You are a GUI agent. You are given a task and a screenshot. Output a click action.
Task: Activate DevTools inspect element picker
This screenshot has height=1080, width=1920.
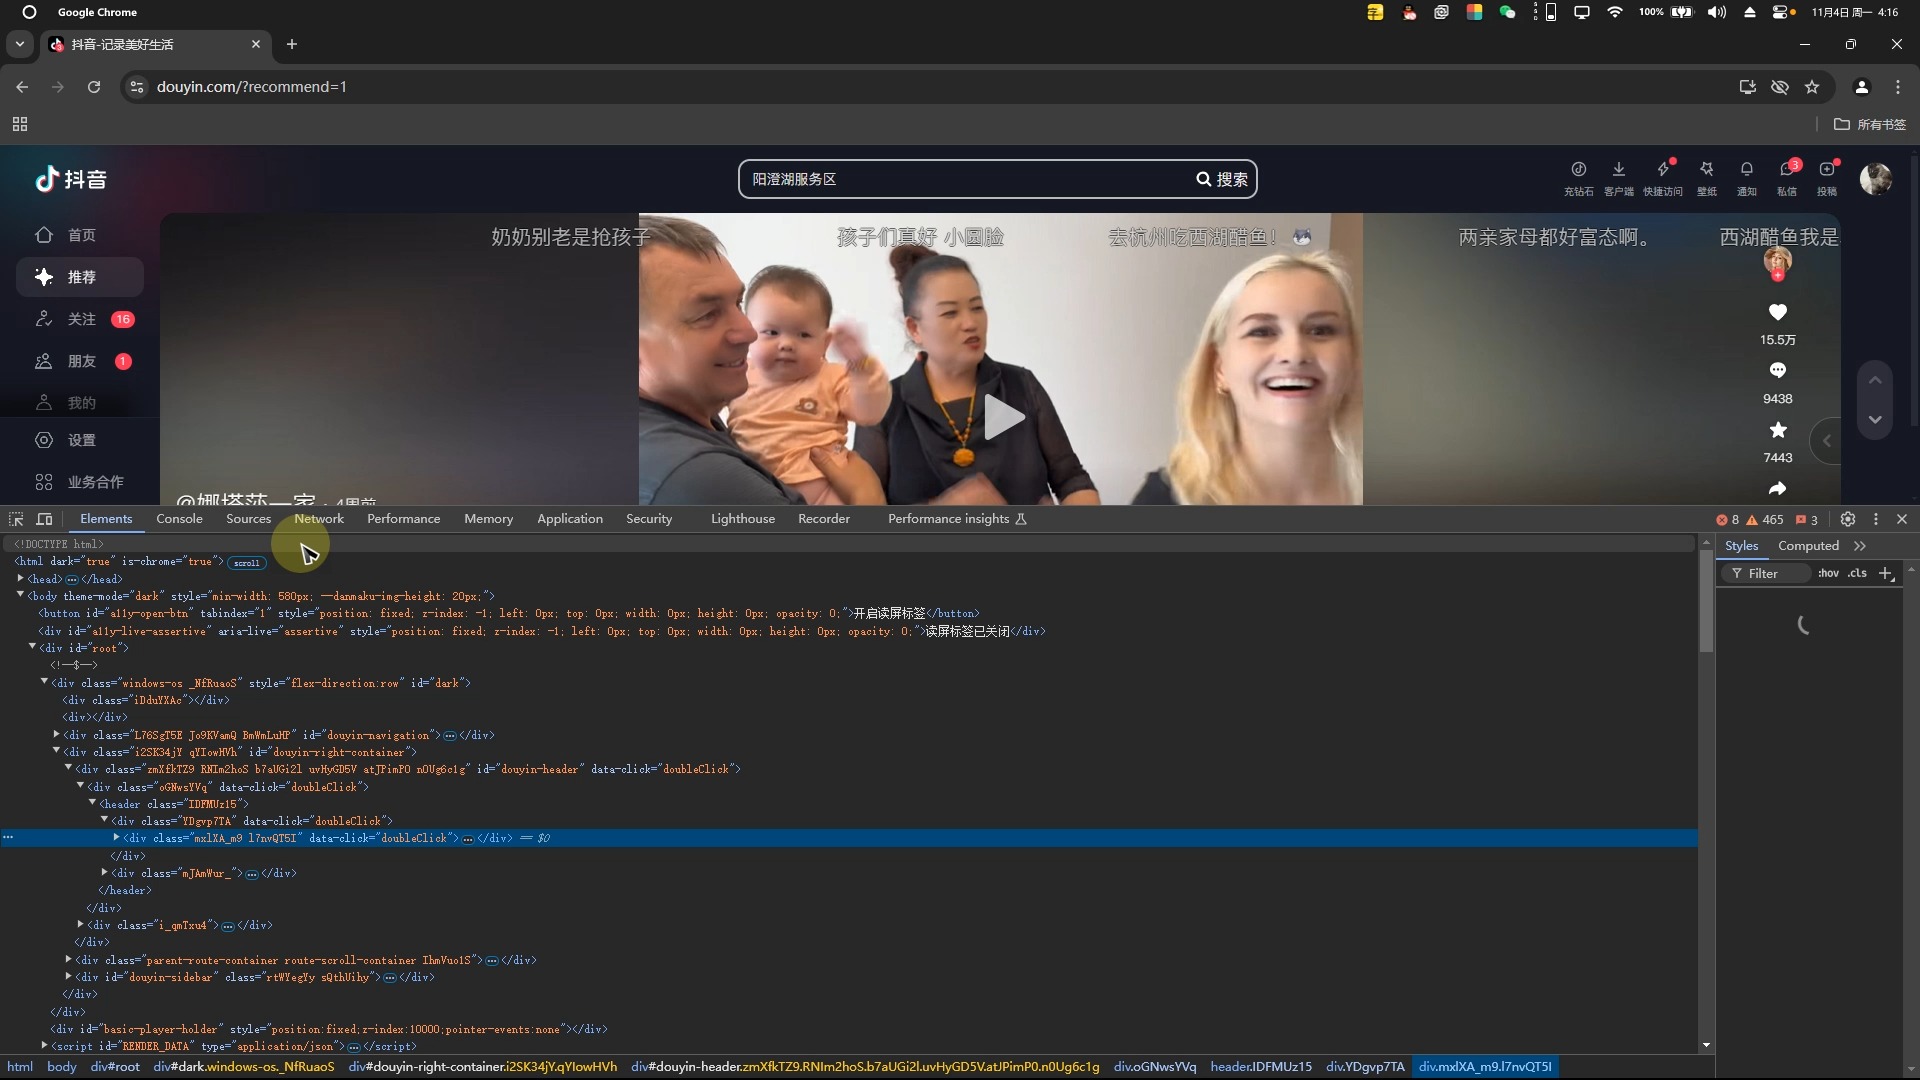pyautogui.click(x=16, y=519)
